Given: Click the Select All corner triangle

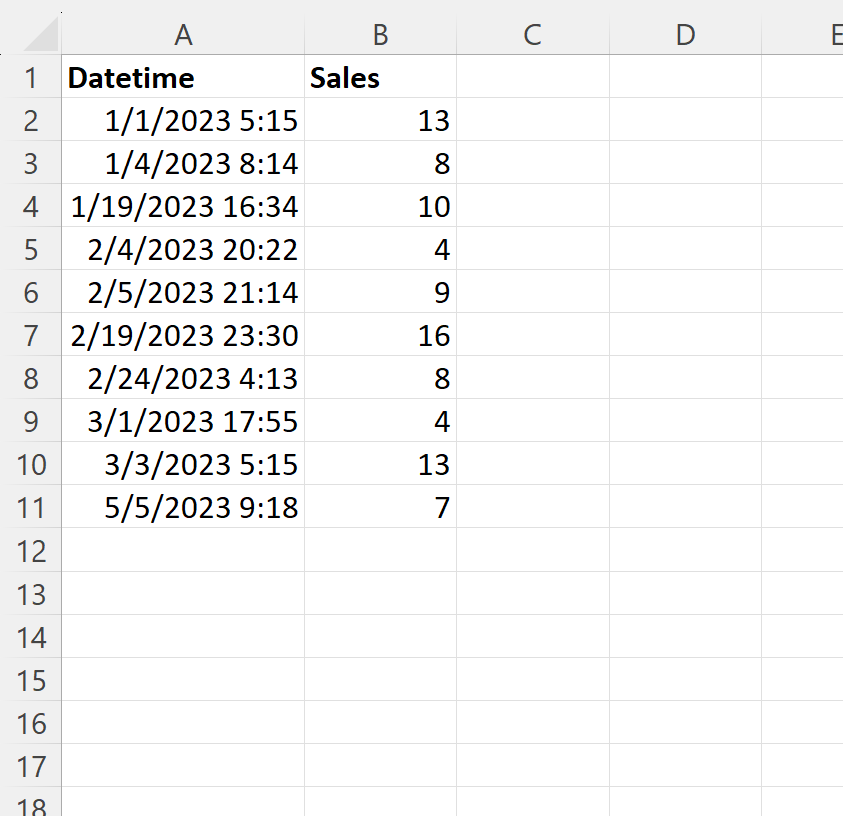Looking at the screenshot, I should [x=41, y=34].
